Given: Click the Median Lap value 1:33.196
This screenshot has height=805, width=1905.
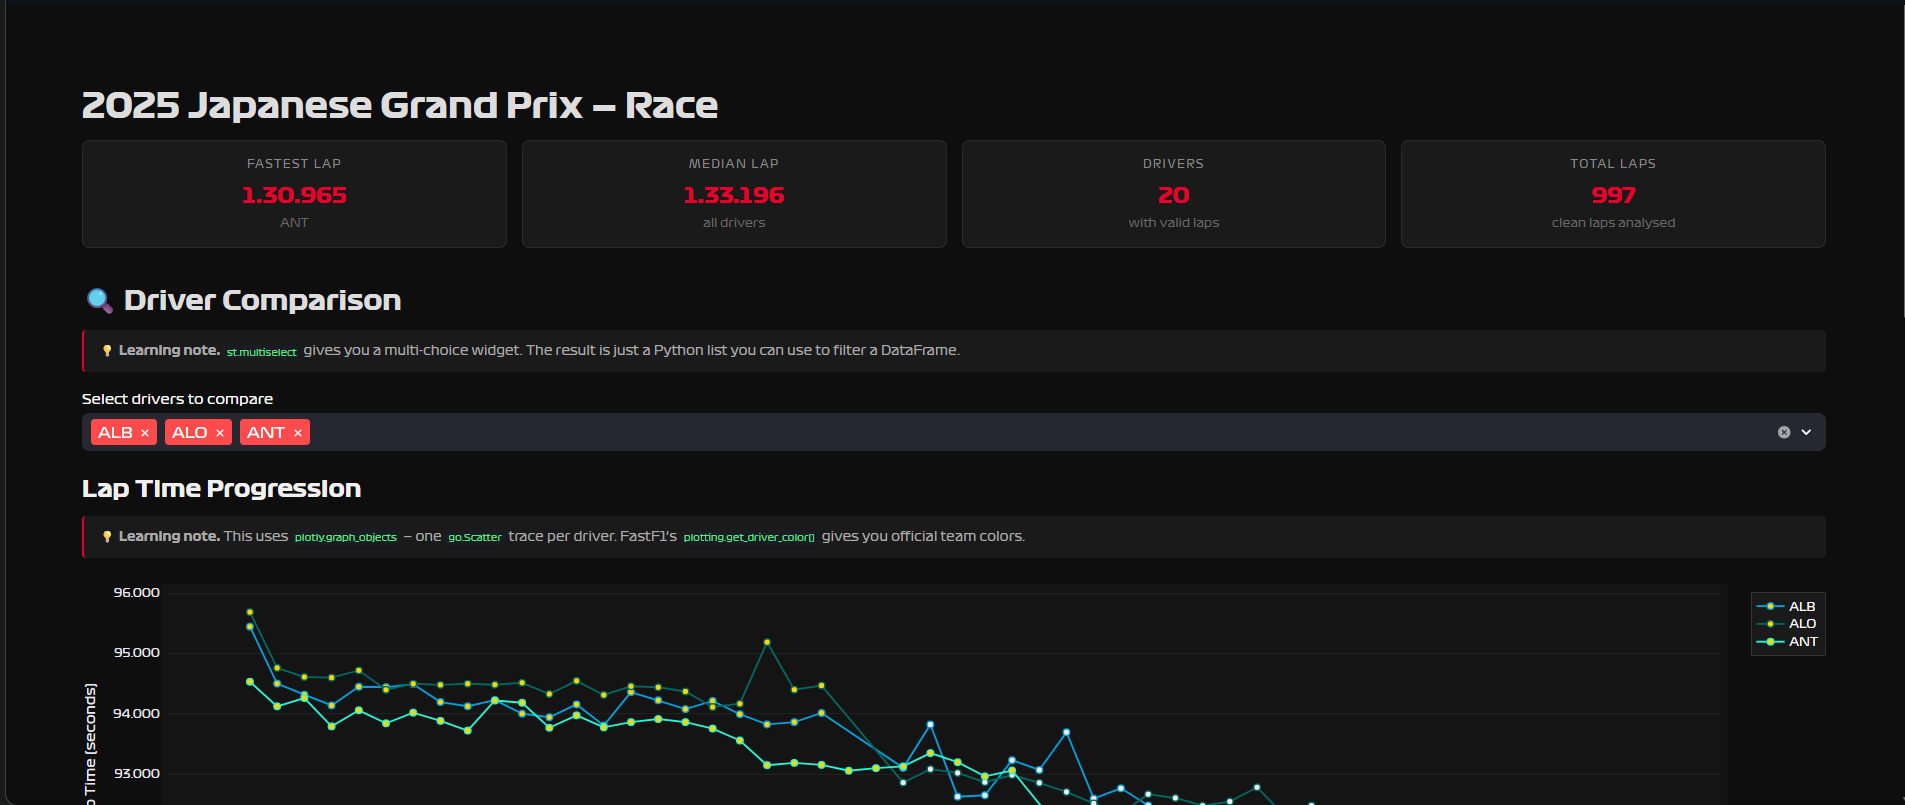Looking at the screenshot, I should point(734,195).
